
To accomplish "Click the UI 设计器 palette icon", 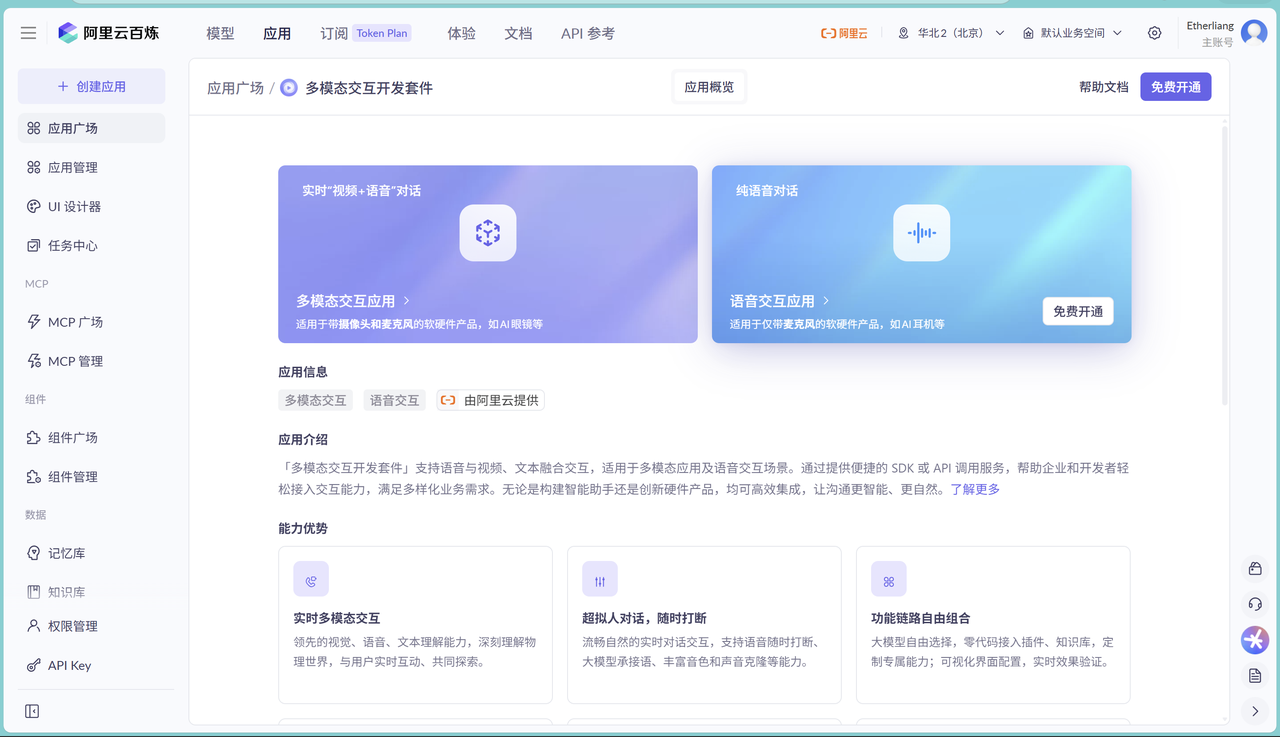I will pyautogui.click(x=34, y=206).
